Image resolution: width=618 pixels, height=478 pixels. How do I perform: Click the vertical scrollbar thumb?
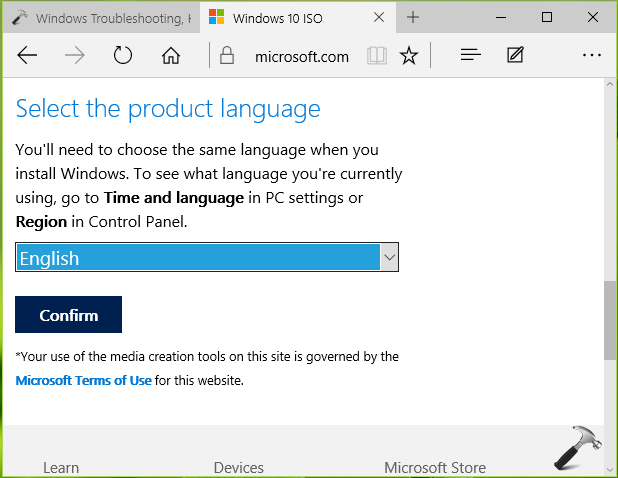click(610, 320)
